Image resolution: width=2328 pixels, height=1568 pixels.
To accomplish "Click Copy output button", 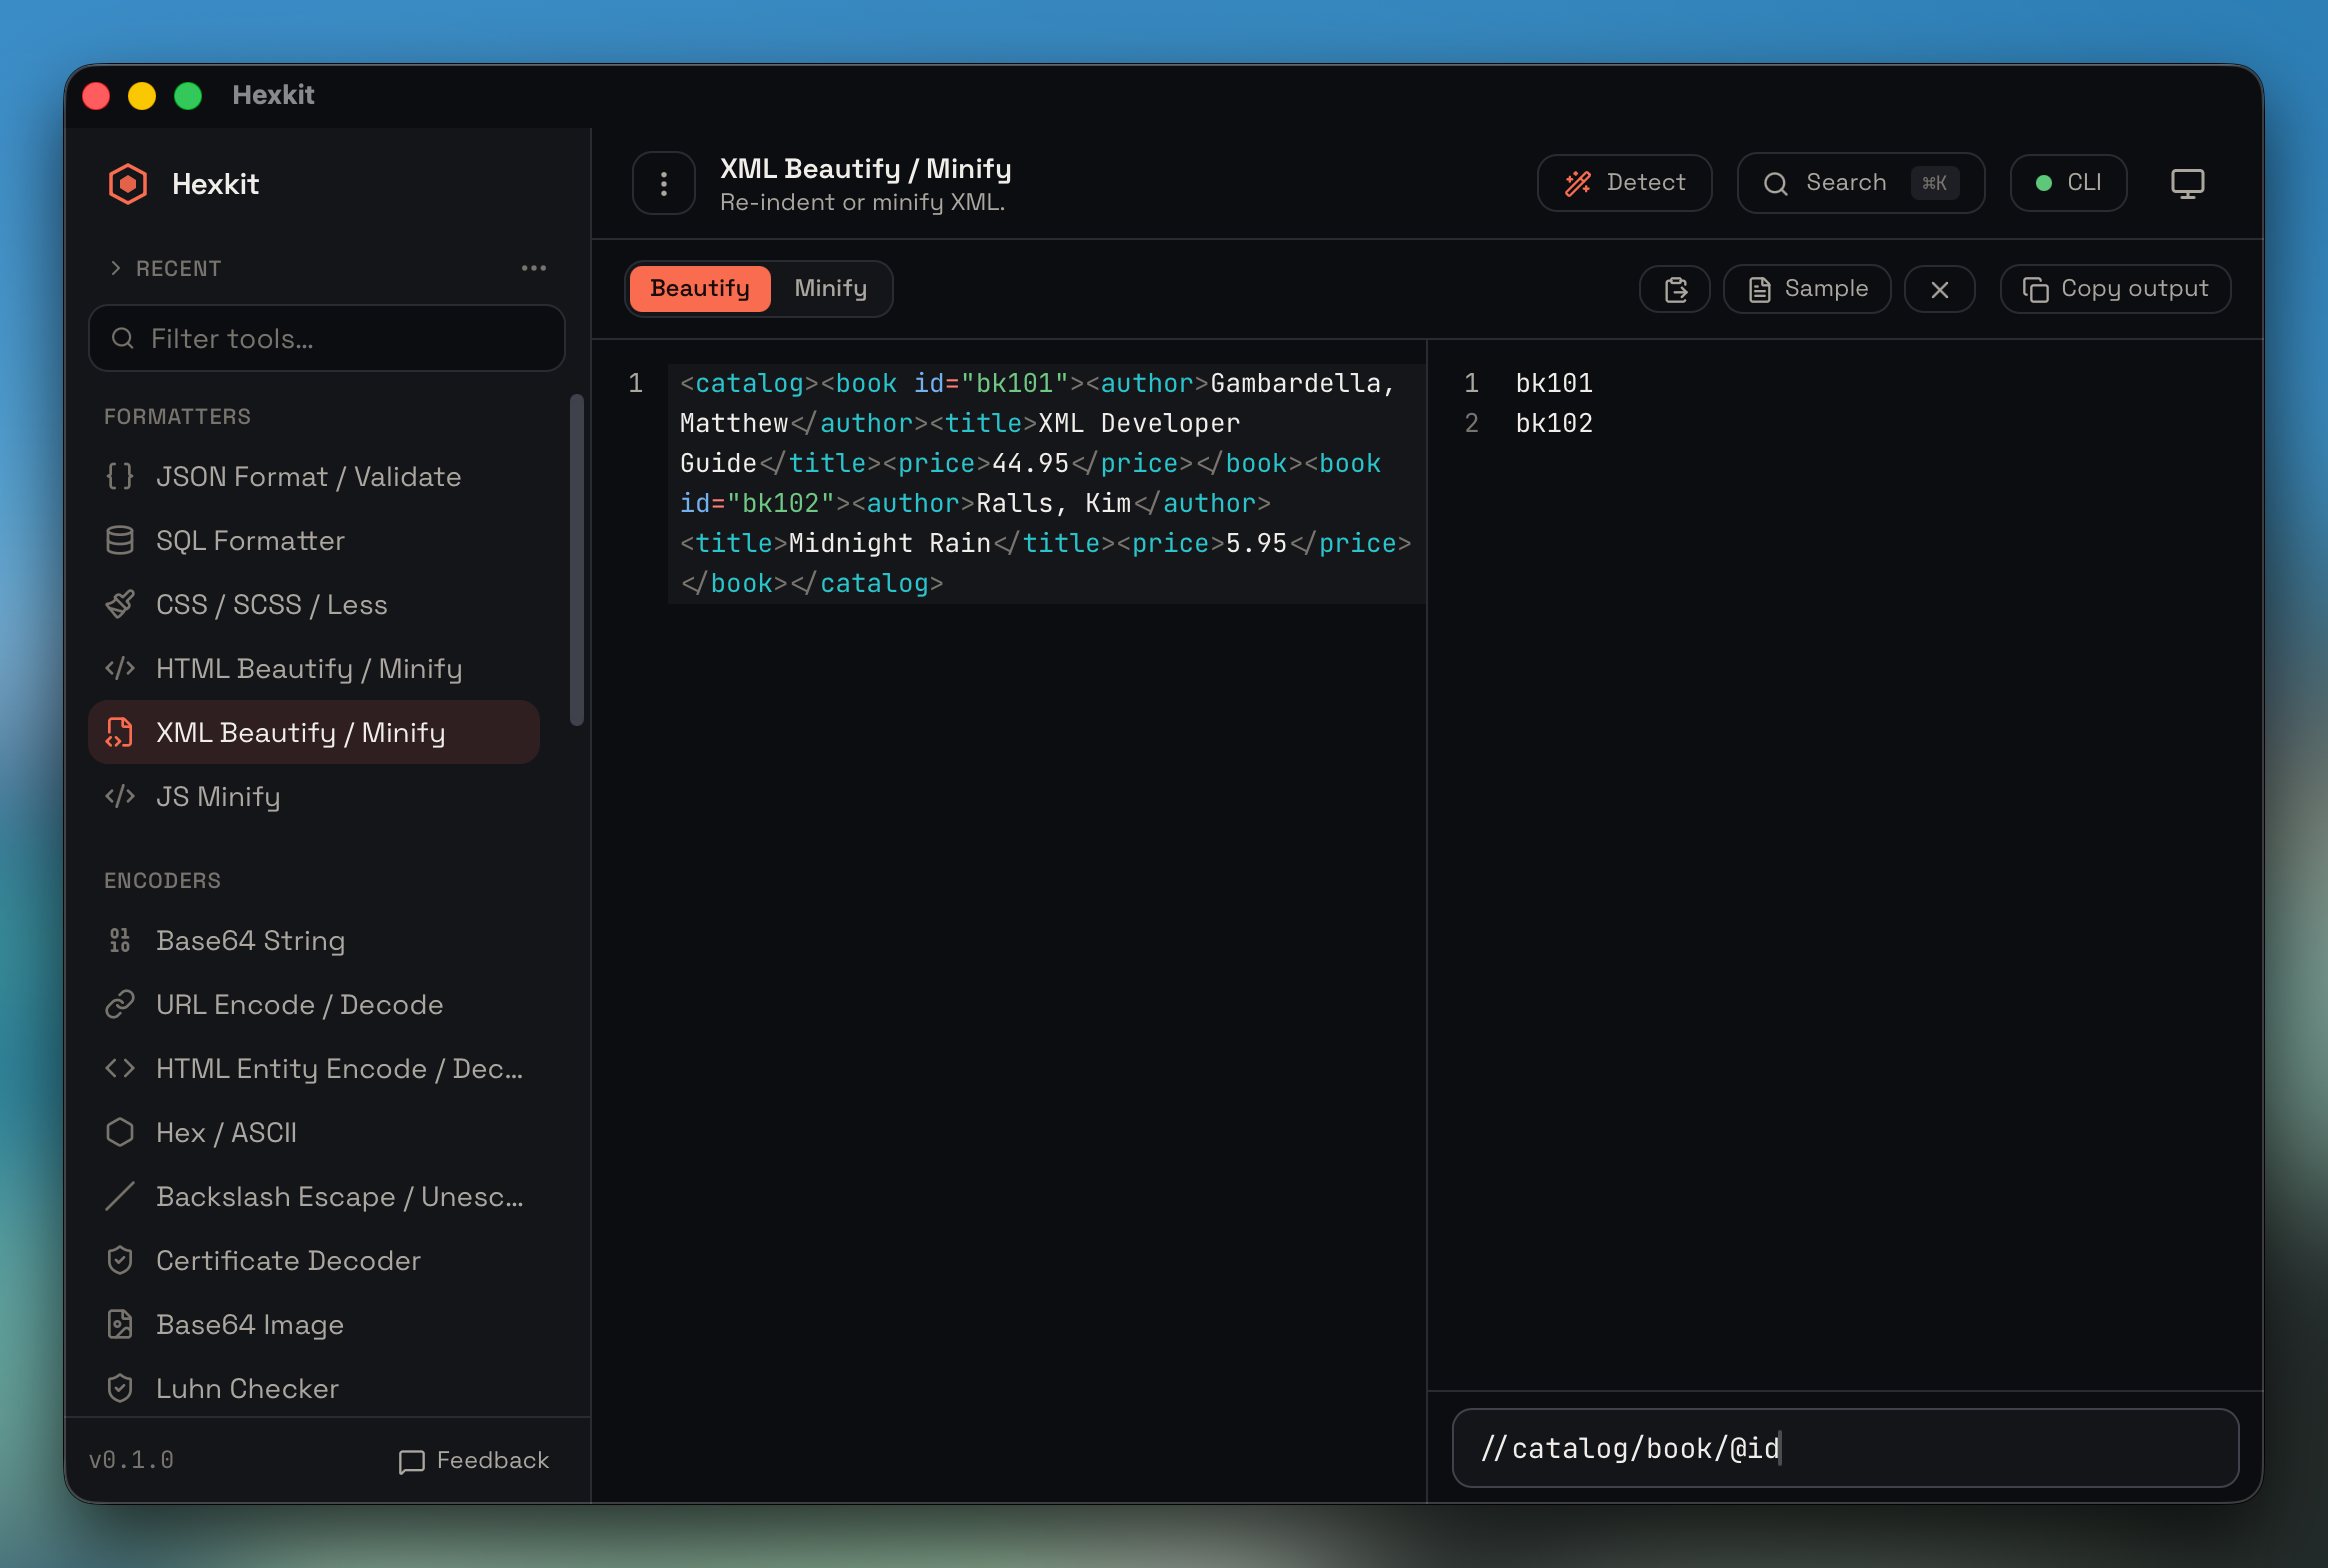I will [2115, 289].
